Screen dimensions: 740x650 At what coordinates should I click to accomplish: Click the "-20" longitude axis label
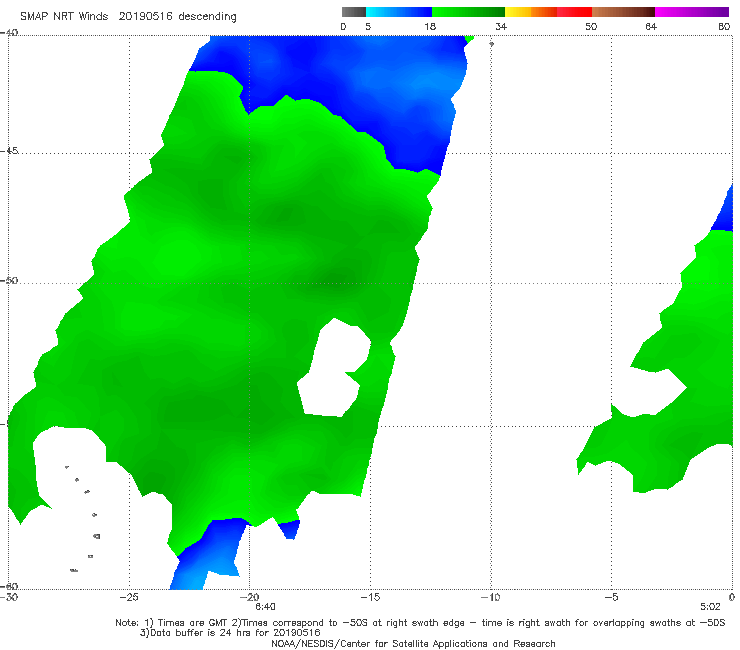click(x=250, y=597)
